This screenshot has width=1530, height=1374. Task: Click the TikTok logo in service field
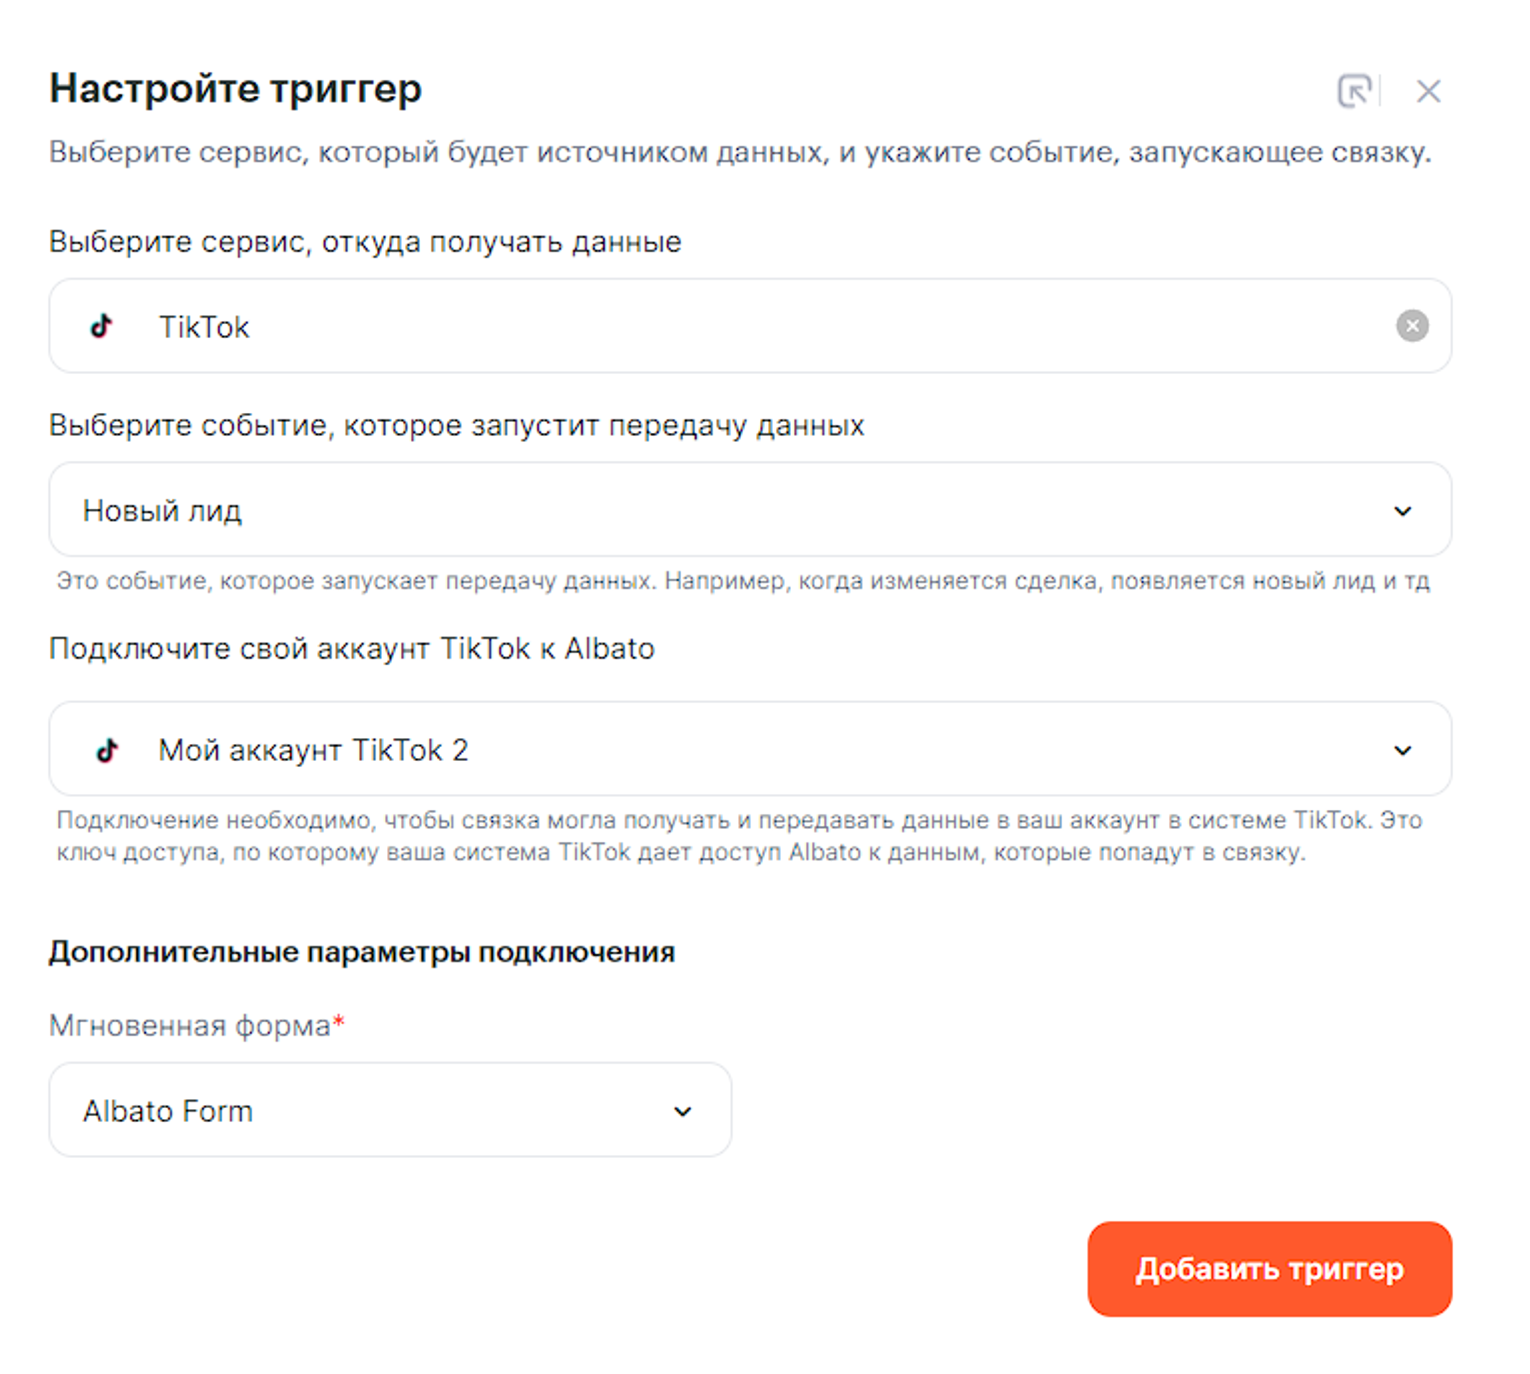tap(102, 326)
